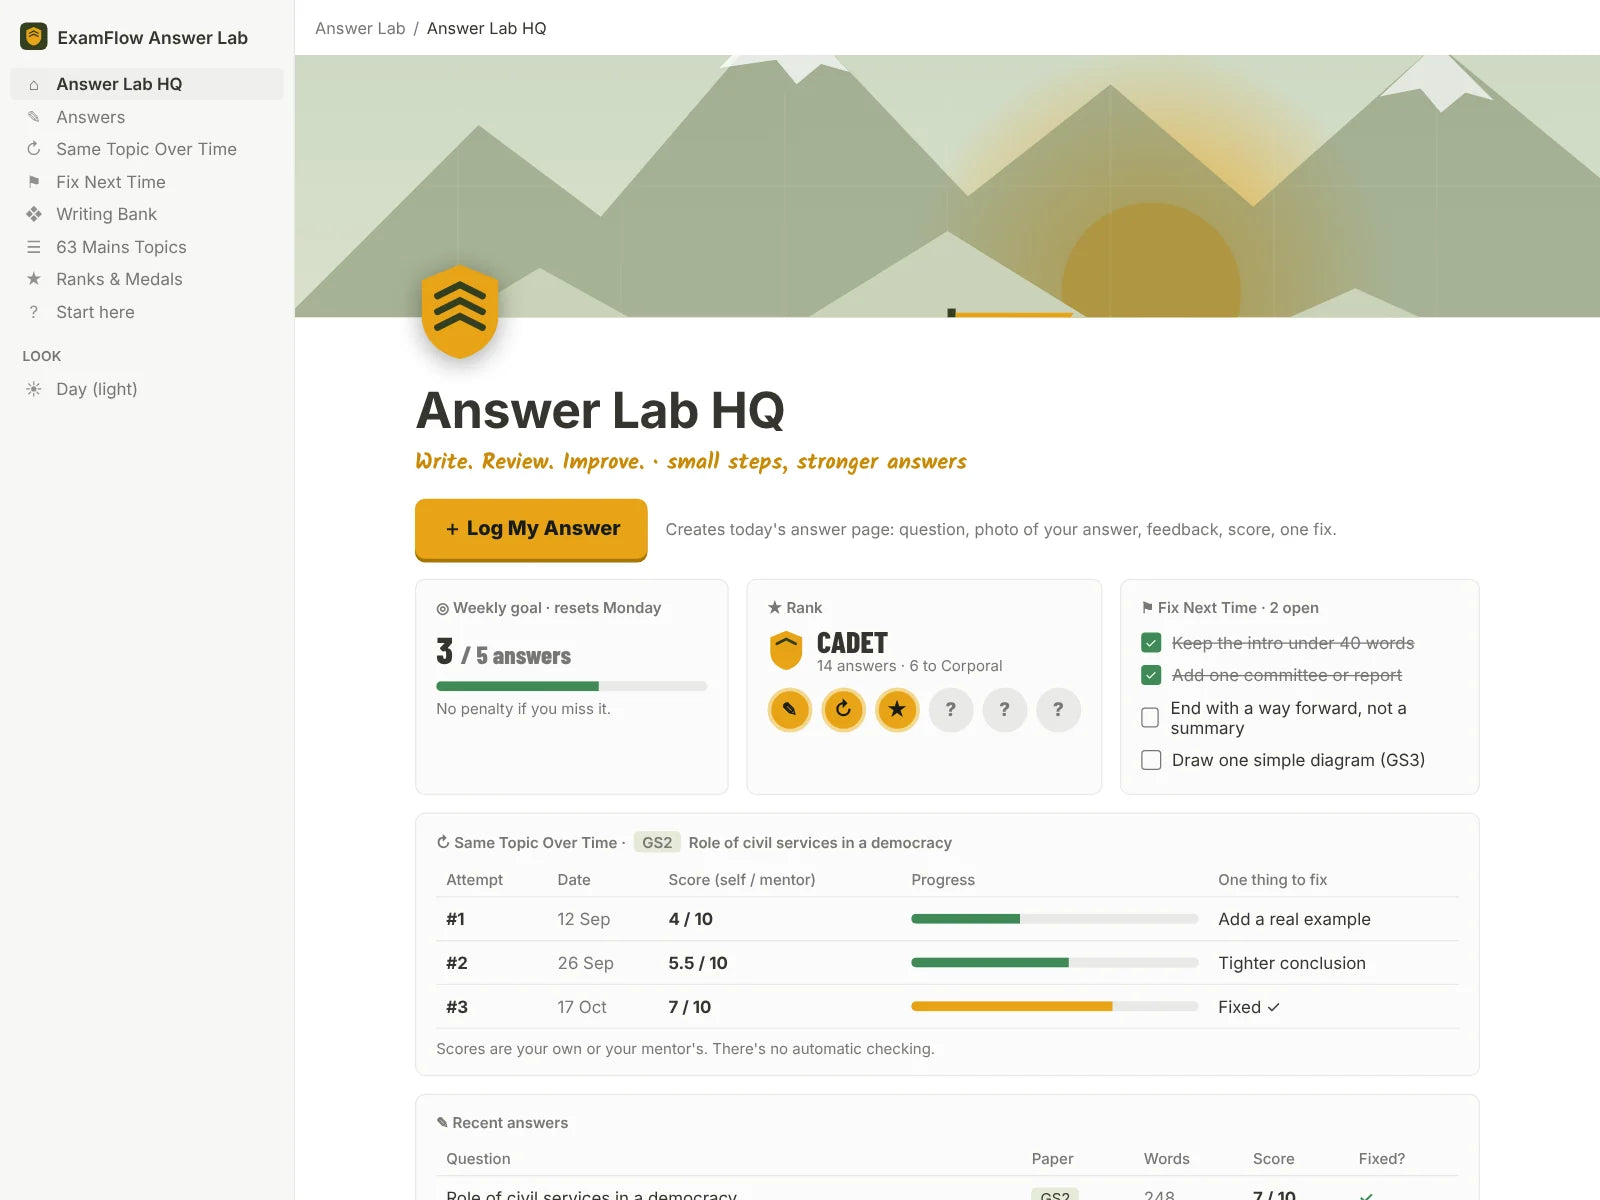Click the pencil icon beside Answers
The image size is (1600, 1200).
point(34,117)
